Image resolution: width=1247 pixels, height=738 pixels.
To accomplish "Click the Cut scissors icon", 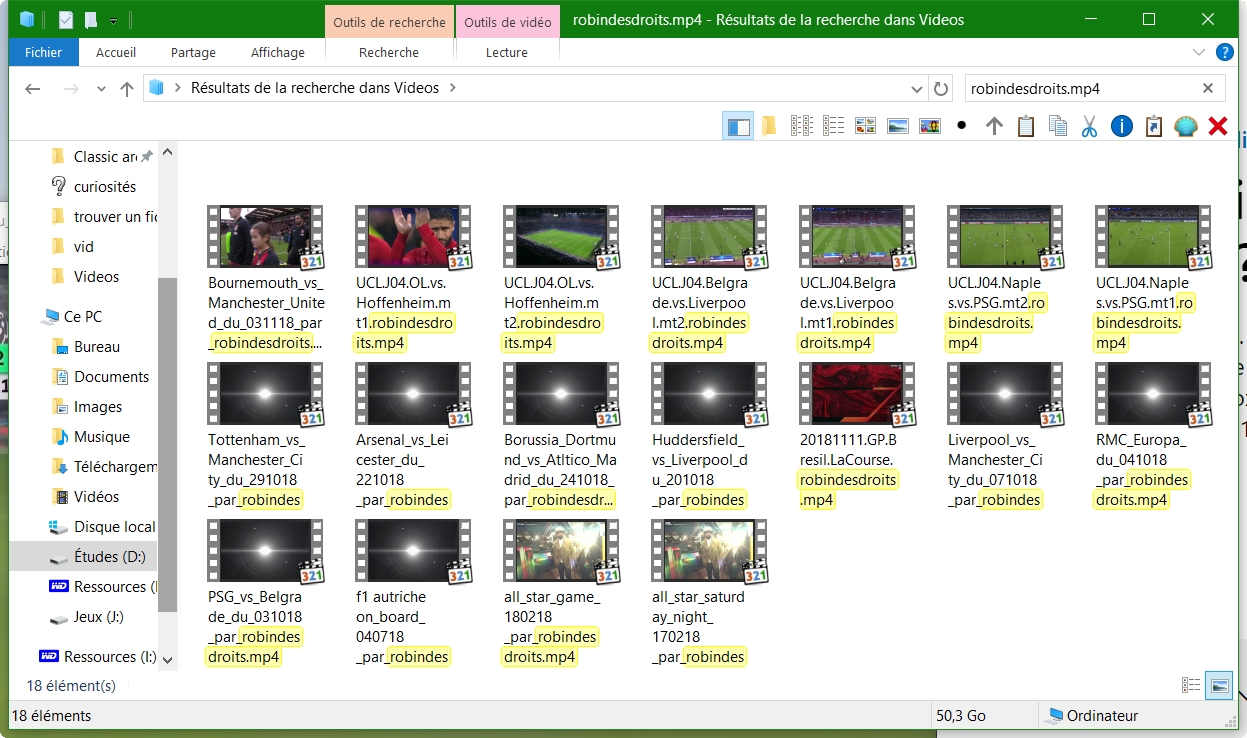I will point(1089,126).
